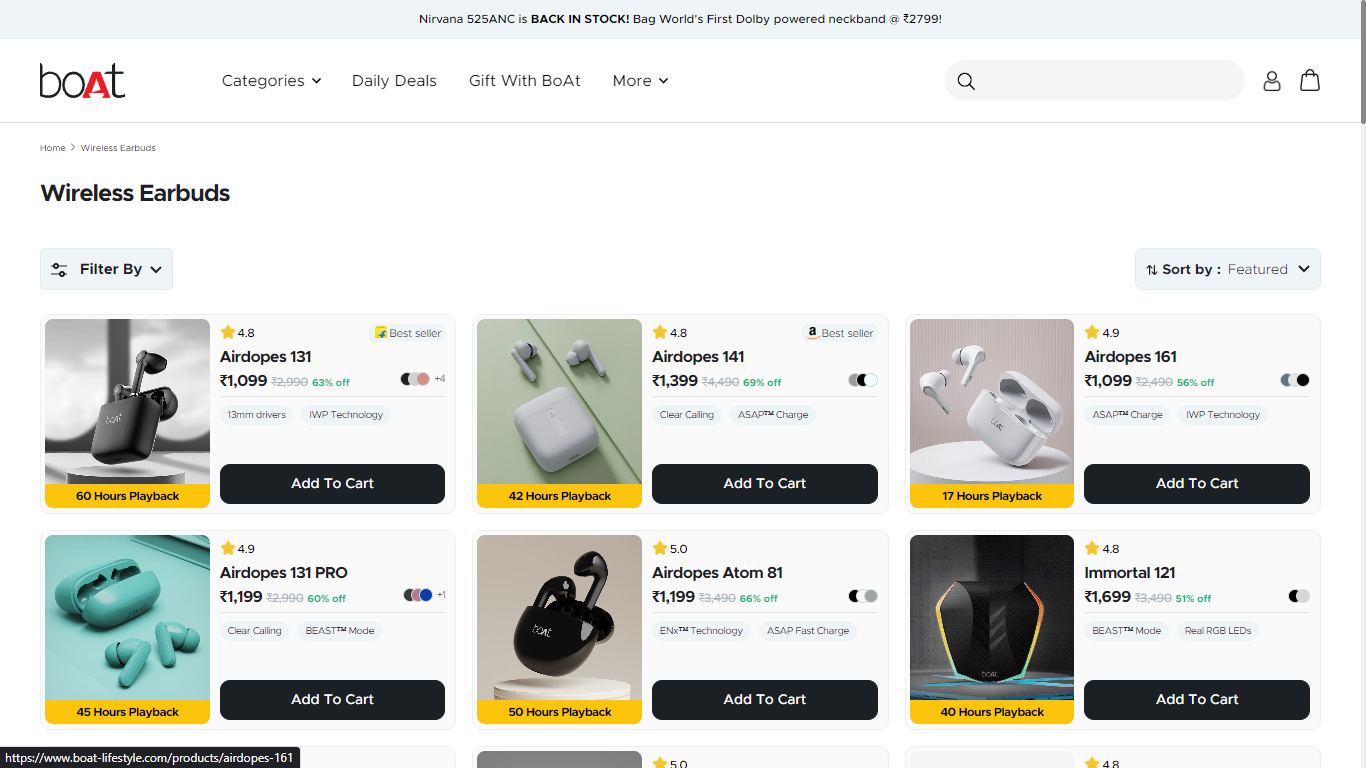Click the filter sliders icon in Filter By

59,269
